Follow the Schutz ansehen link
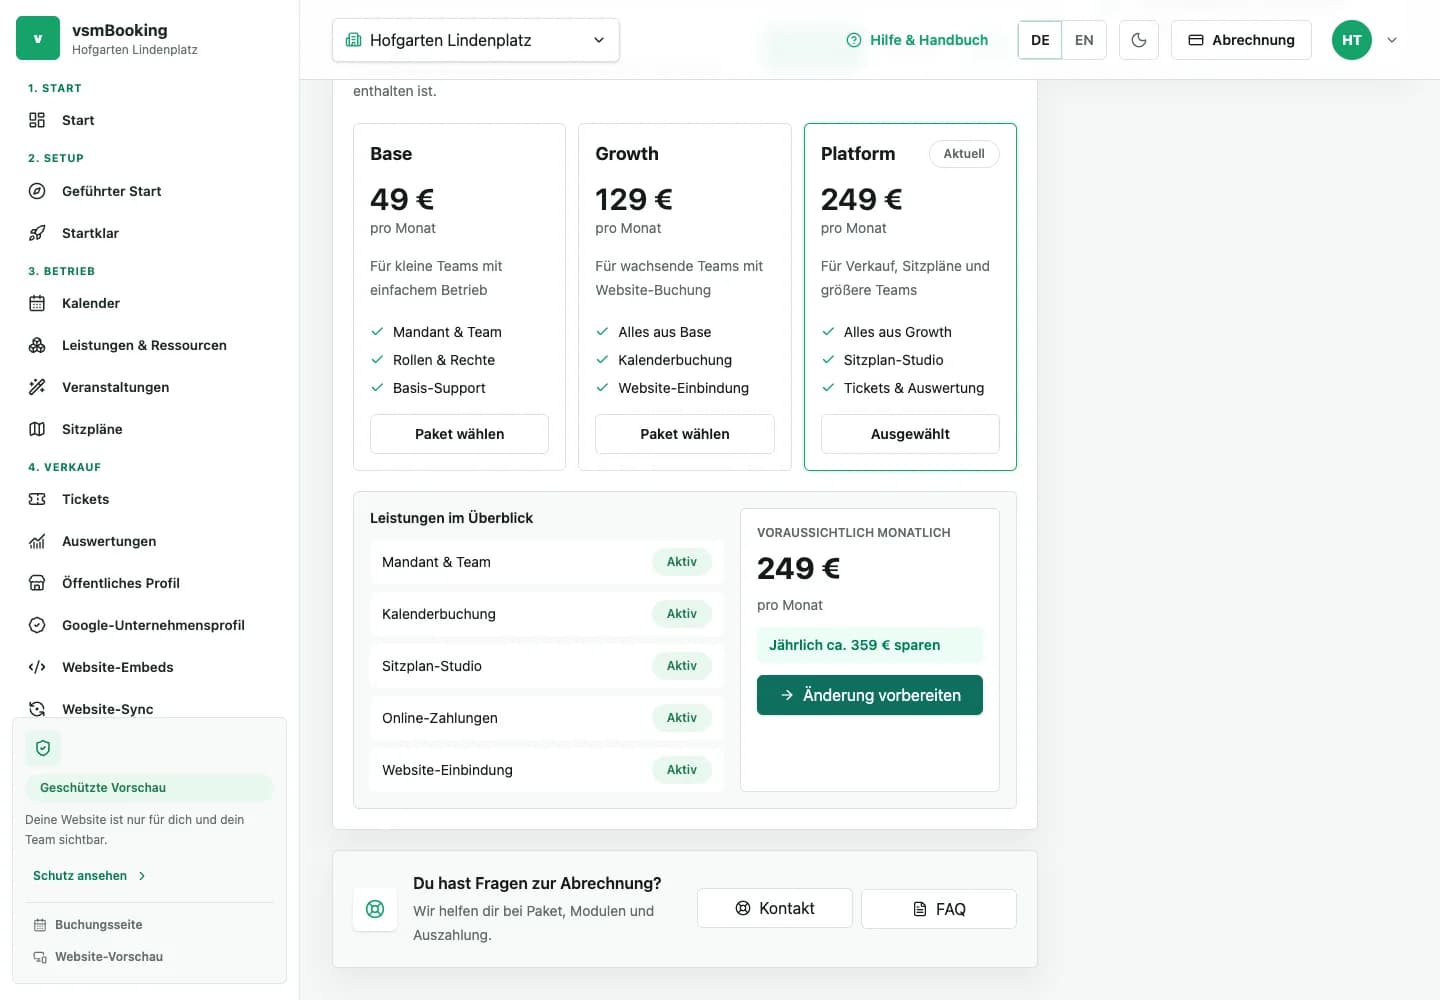This screenshot has height=1000, width=1440. [x=90, y=876]
